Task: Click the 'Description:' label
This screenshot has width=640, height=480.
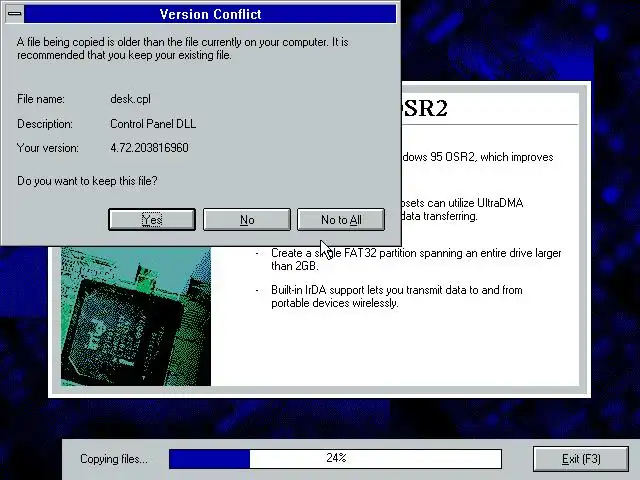Action: click(45, 124)
